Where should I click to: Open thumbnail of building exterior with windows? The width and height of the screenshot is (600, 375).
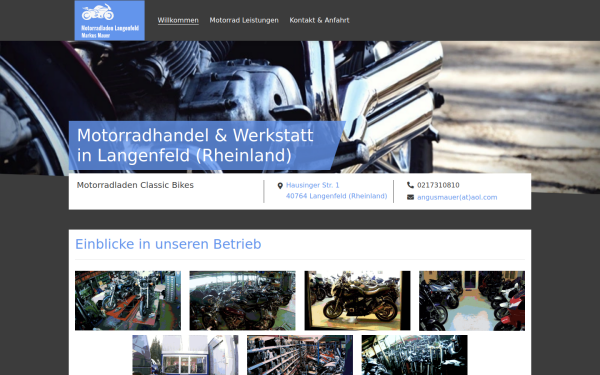[185, 355]
